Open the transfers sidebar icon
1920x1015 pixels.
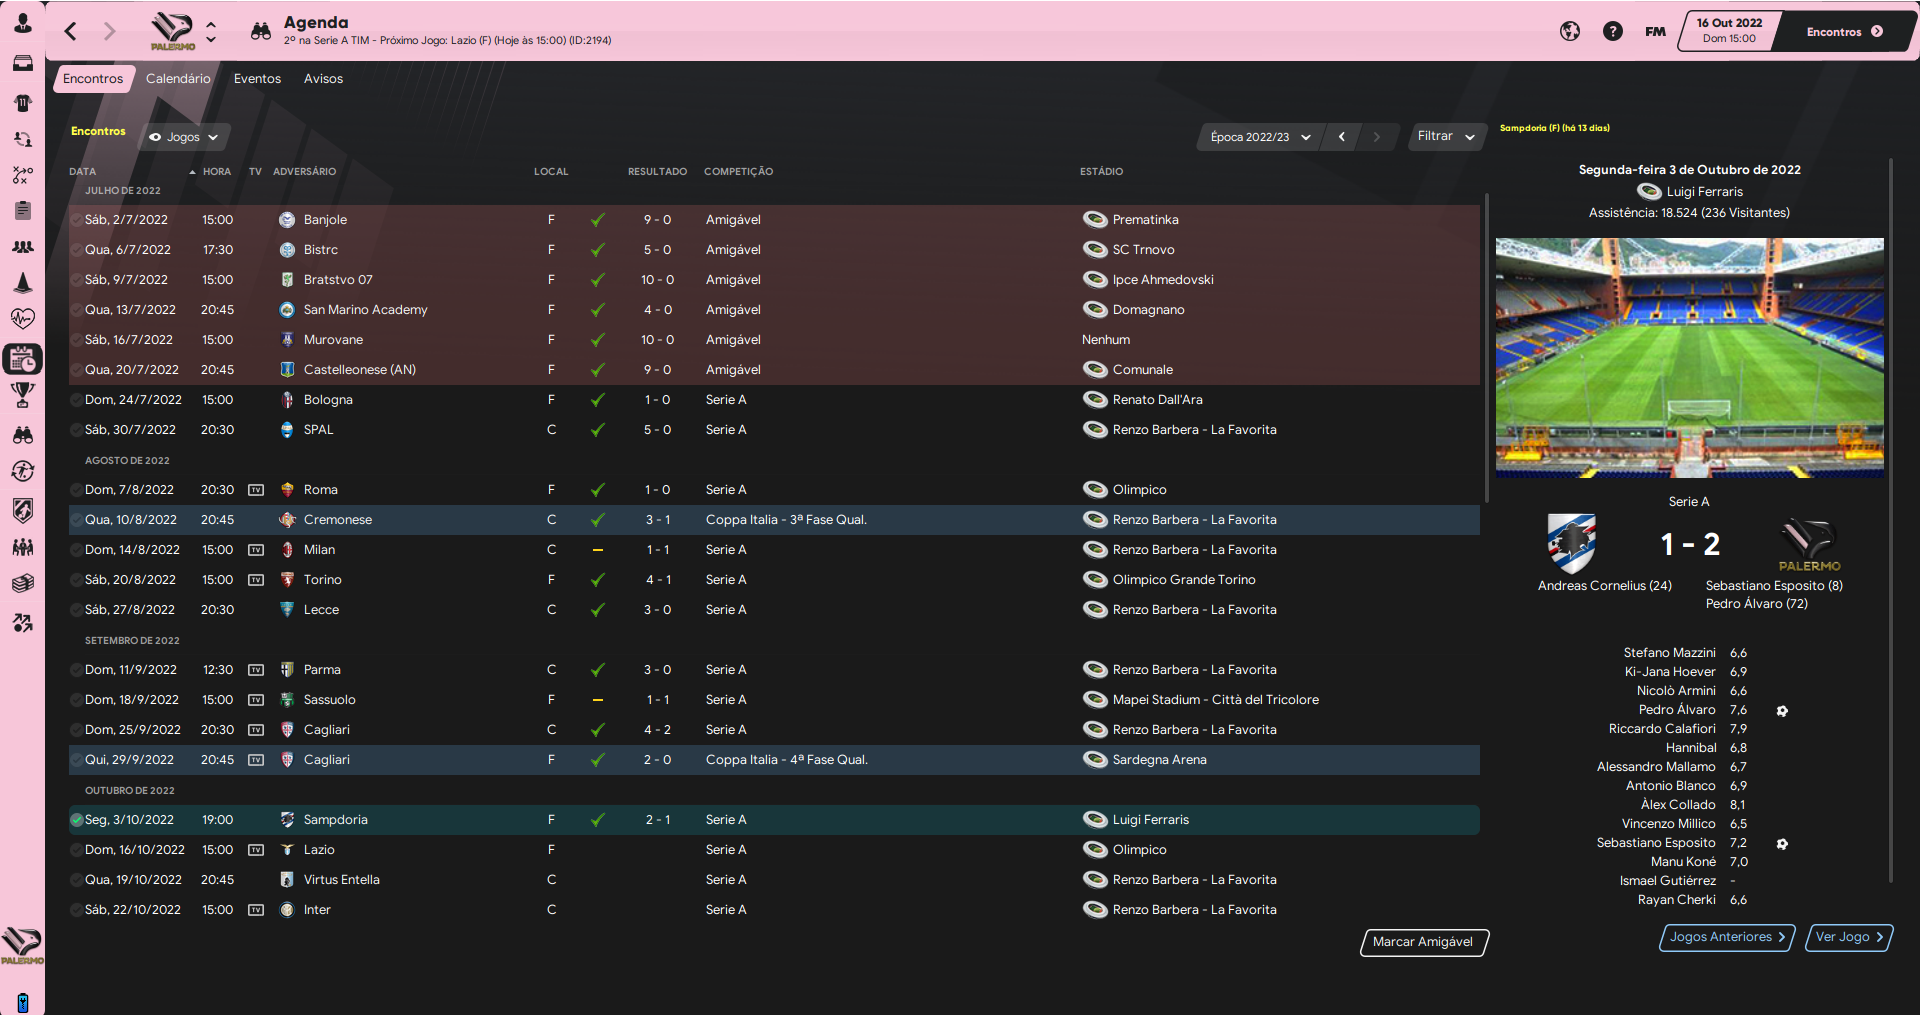22,471
